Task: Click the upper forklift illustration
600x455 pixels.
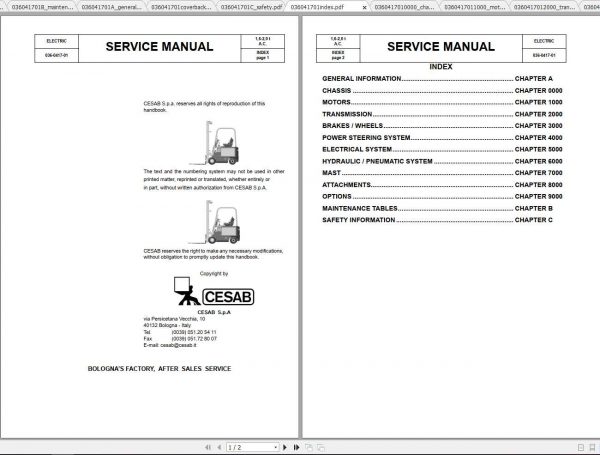Action: coord(214,143)
